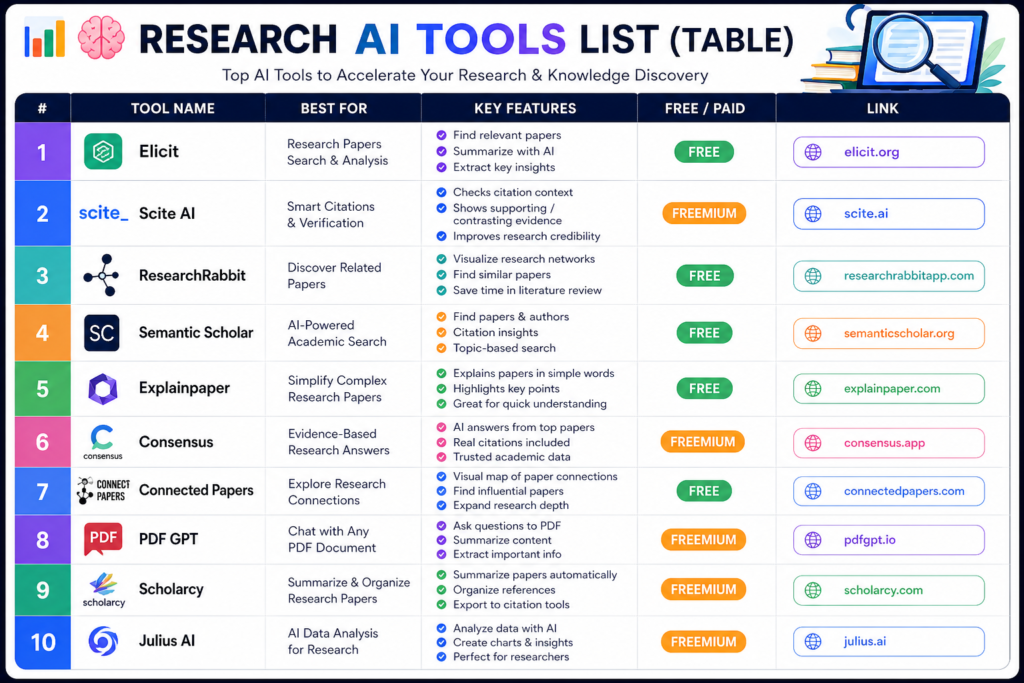The image size is (1024, 683).
Task: Click the bar chart icon in header
Action: [x=44, y=38]
